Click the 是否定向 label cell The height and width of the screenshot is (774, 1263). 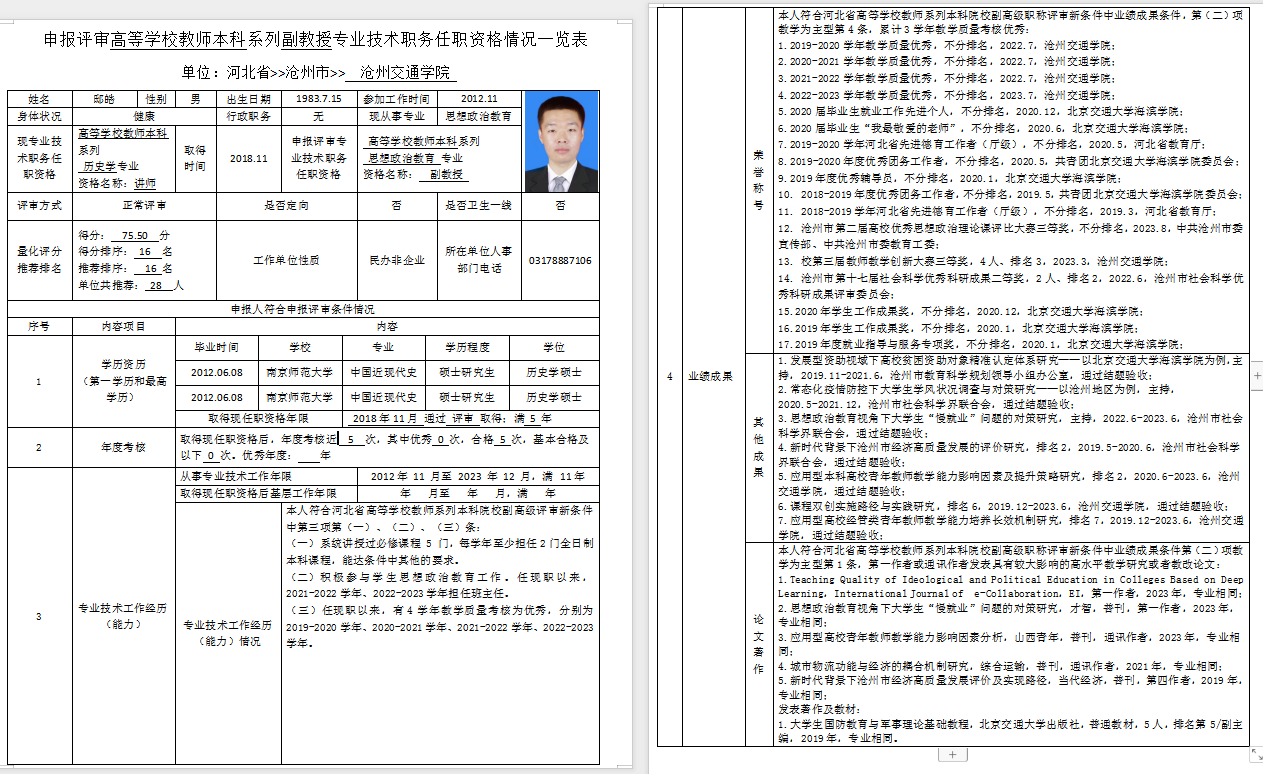(x=286, y=205)
